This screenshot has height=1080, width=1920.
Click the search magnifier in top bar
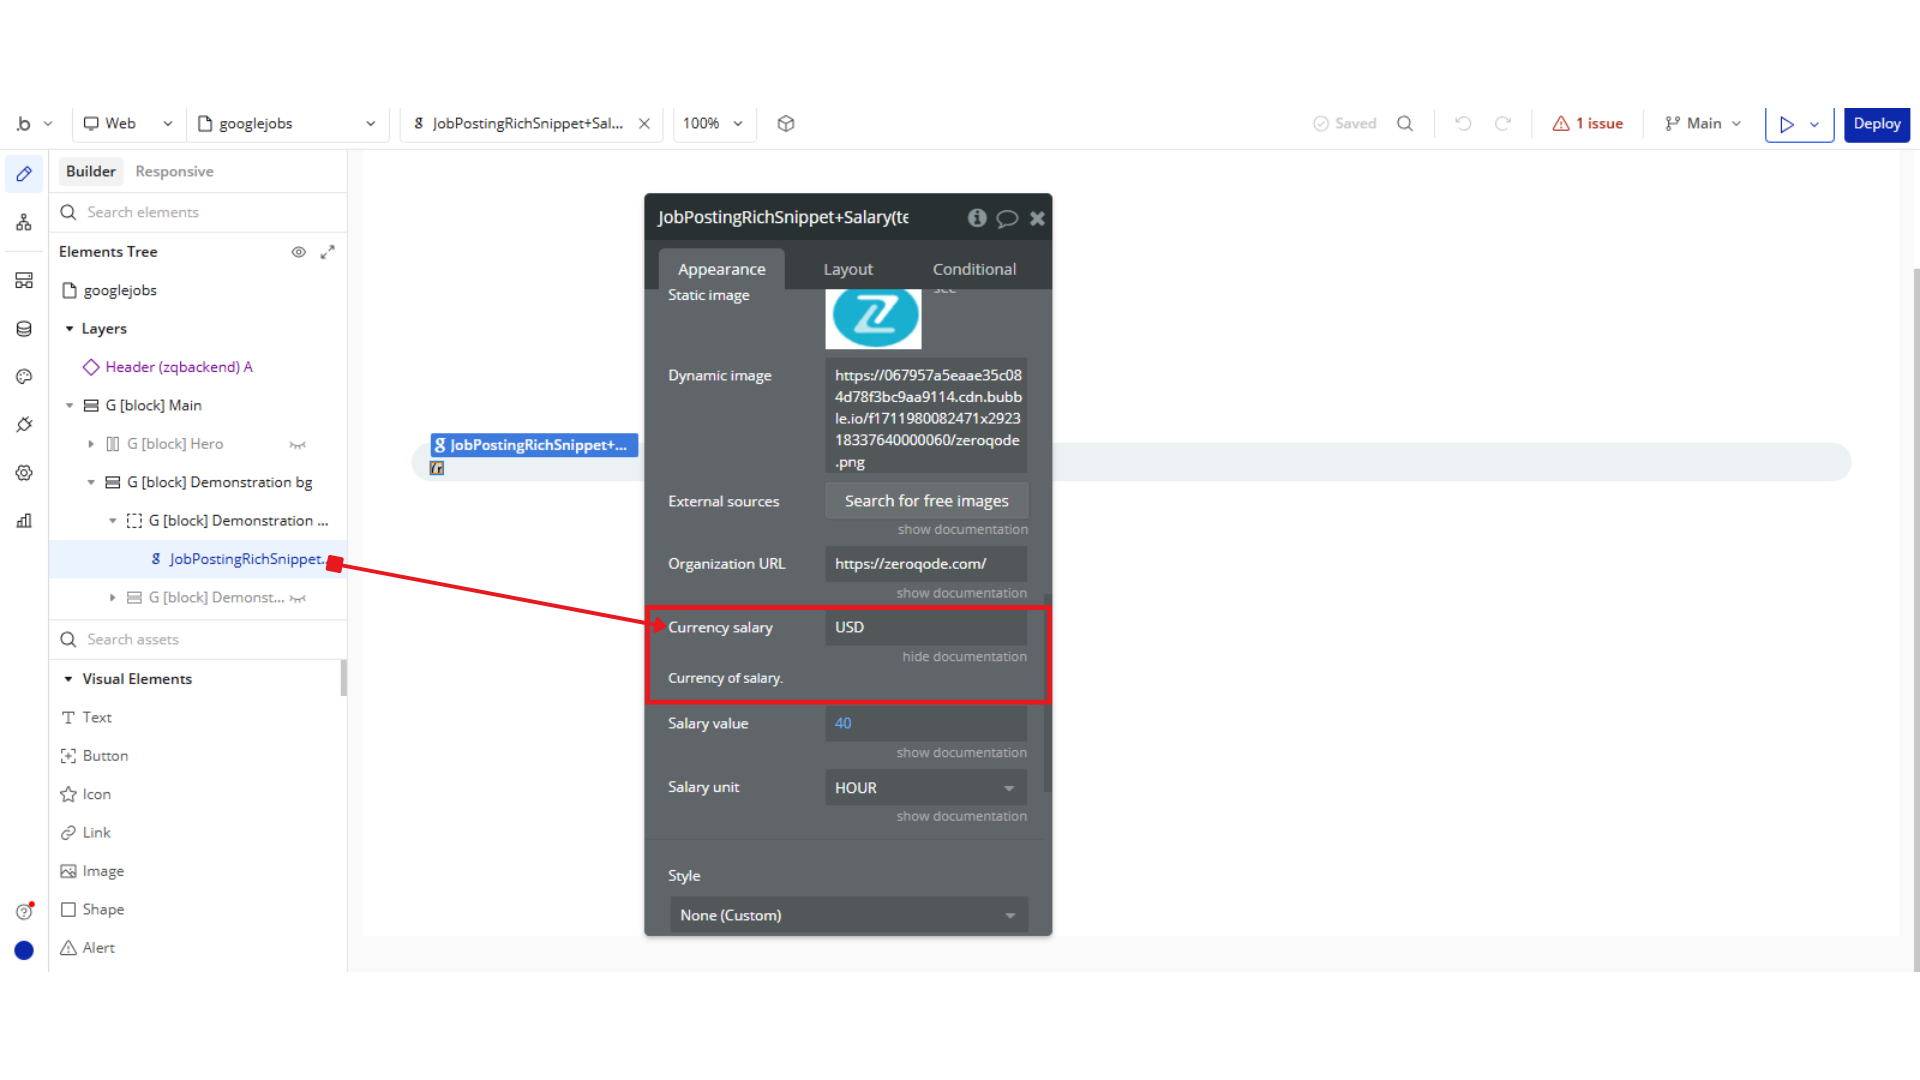point(1405,124)
